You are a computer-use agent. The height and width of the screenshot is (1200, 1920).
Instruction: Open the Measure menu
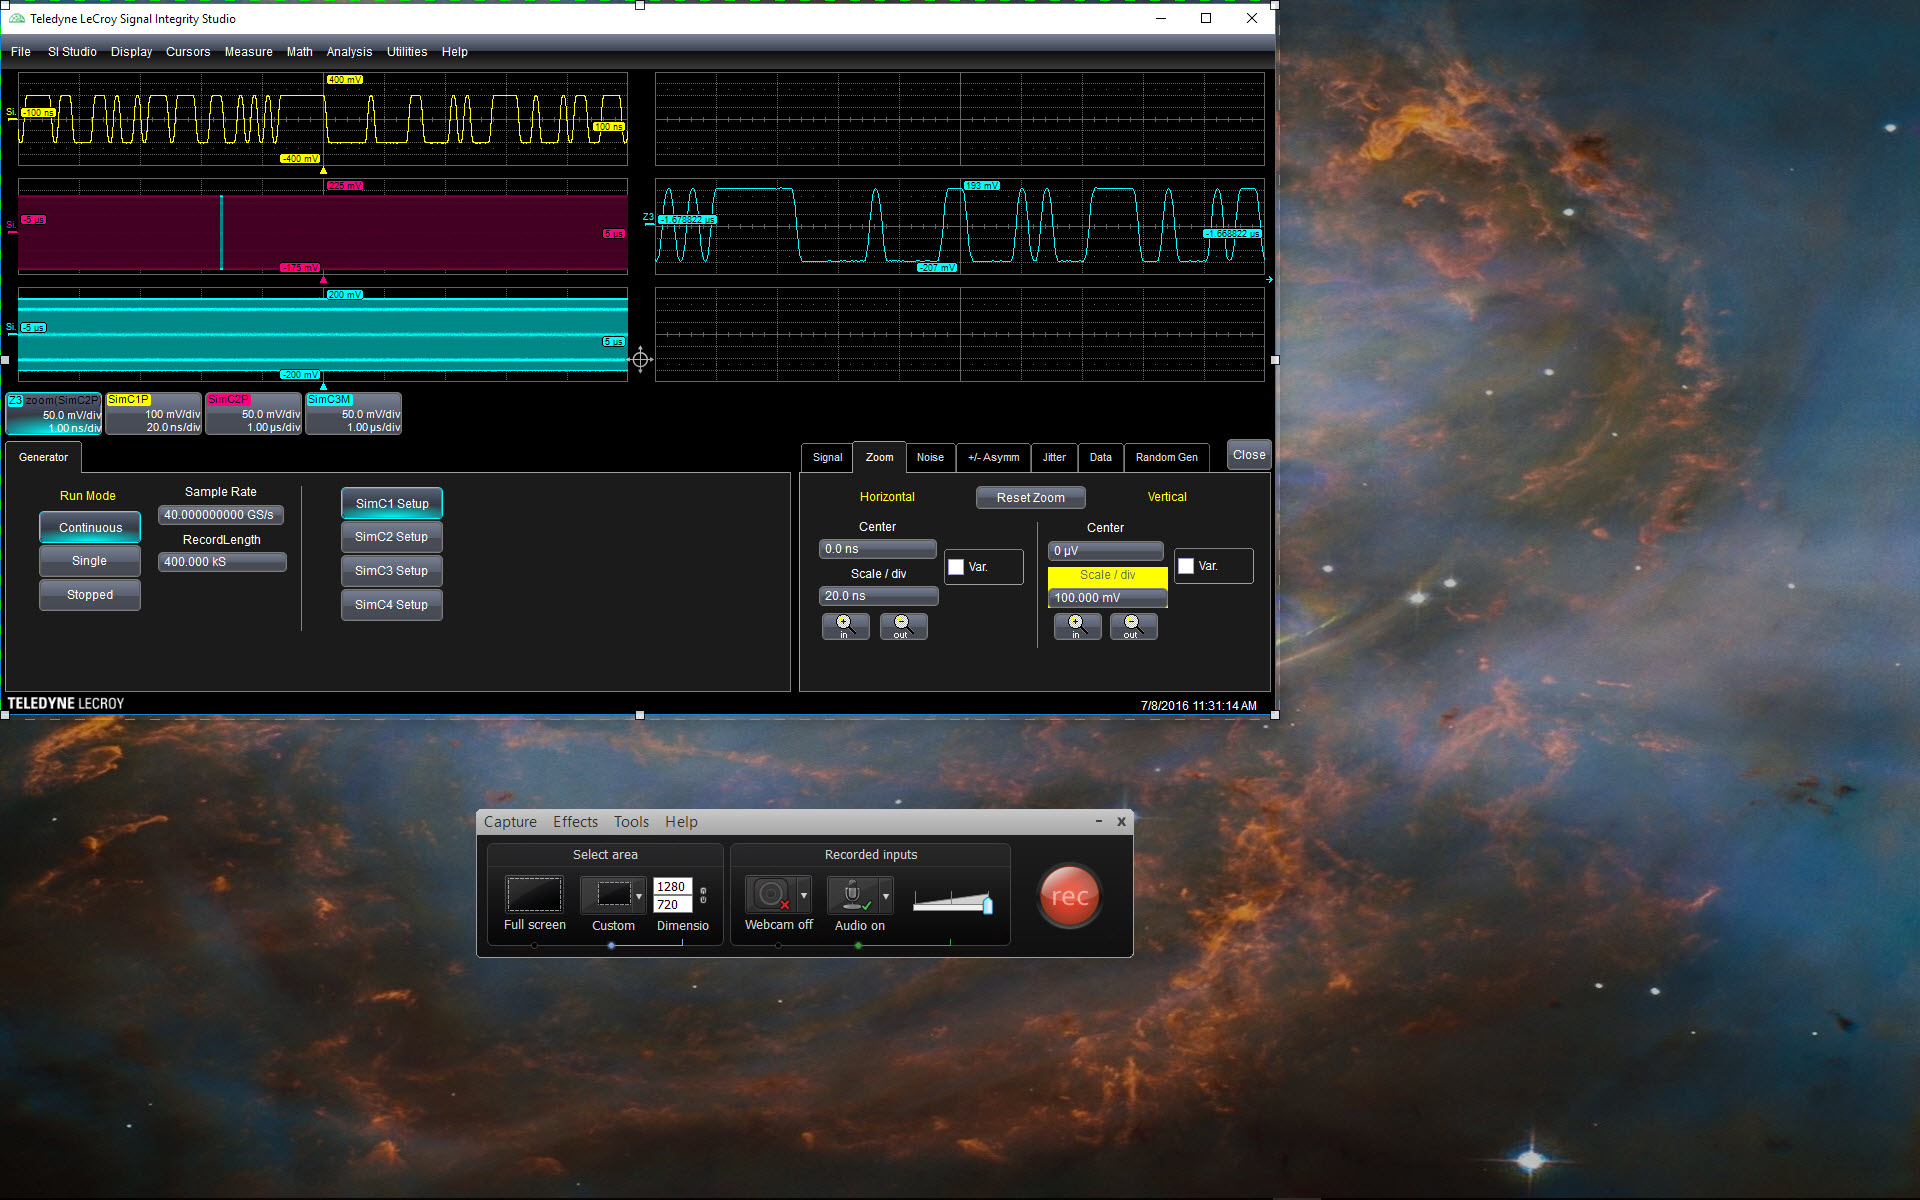pyautogui.click(x=248, y=52)
